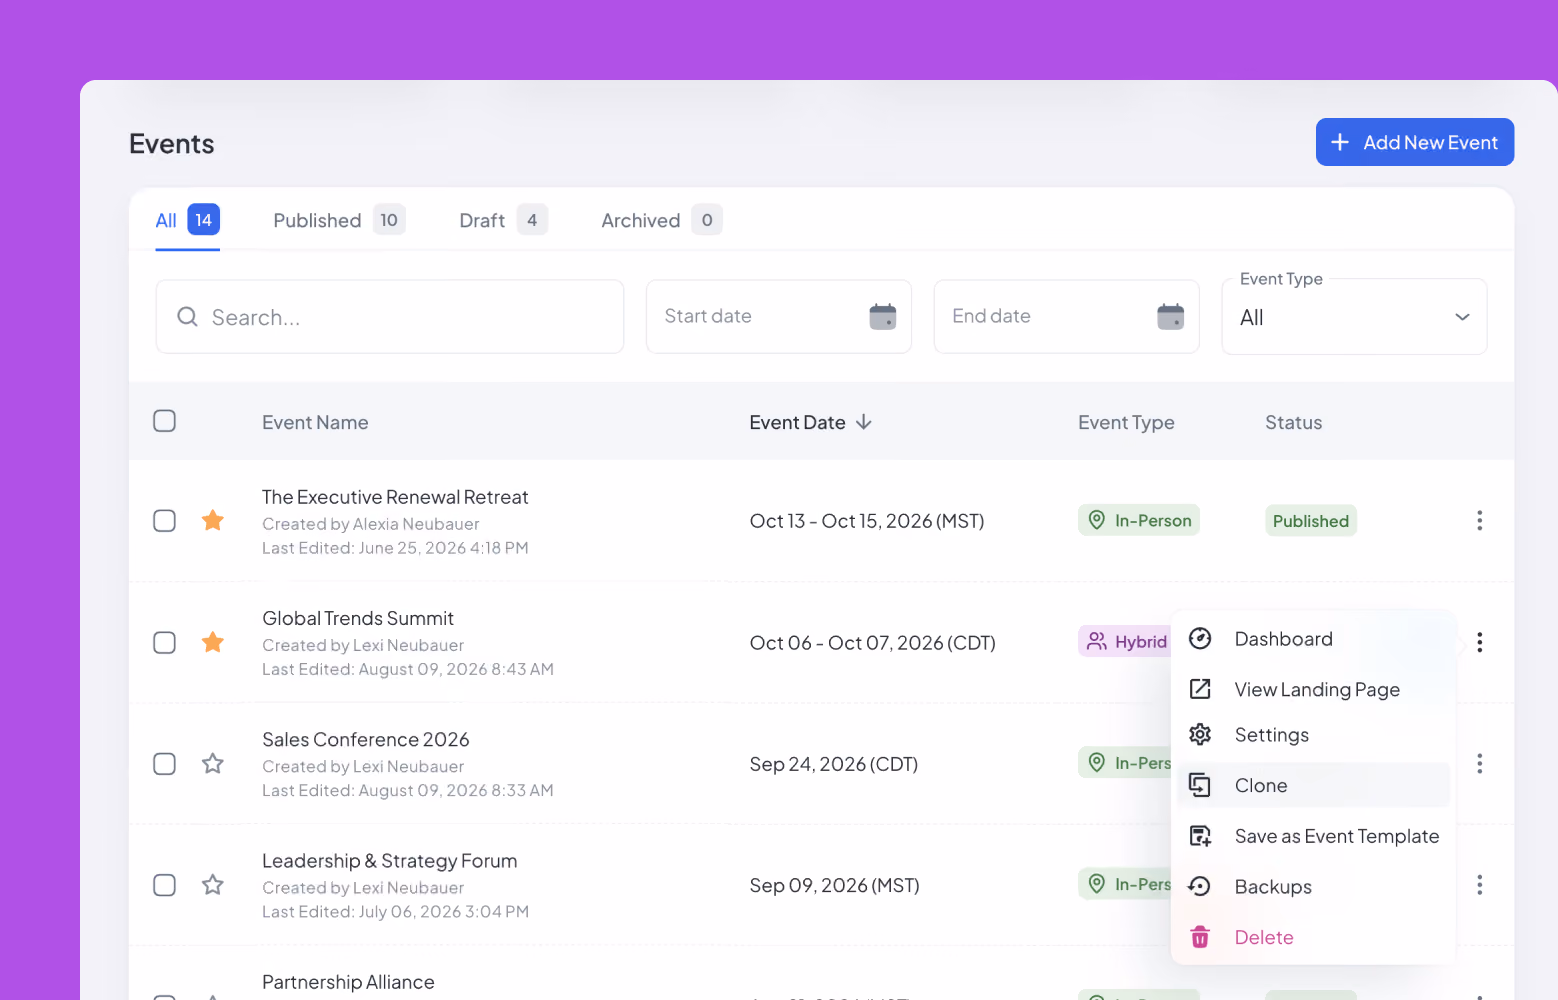Image resolution: width=1558 pixels, height=1000 pixels.
Task: Choose Delete from the context menu
Action: tap(1314, 937)
